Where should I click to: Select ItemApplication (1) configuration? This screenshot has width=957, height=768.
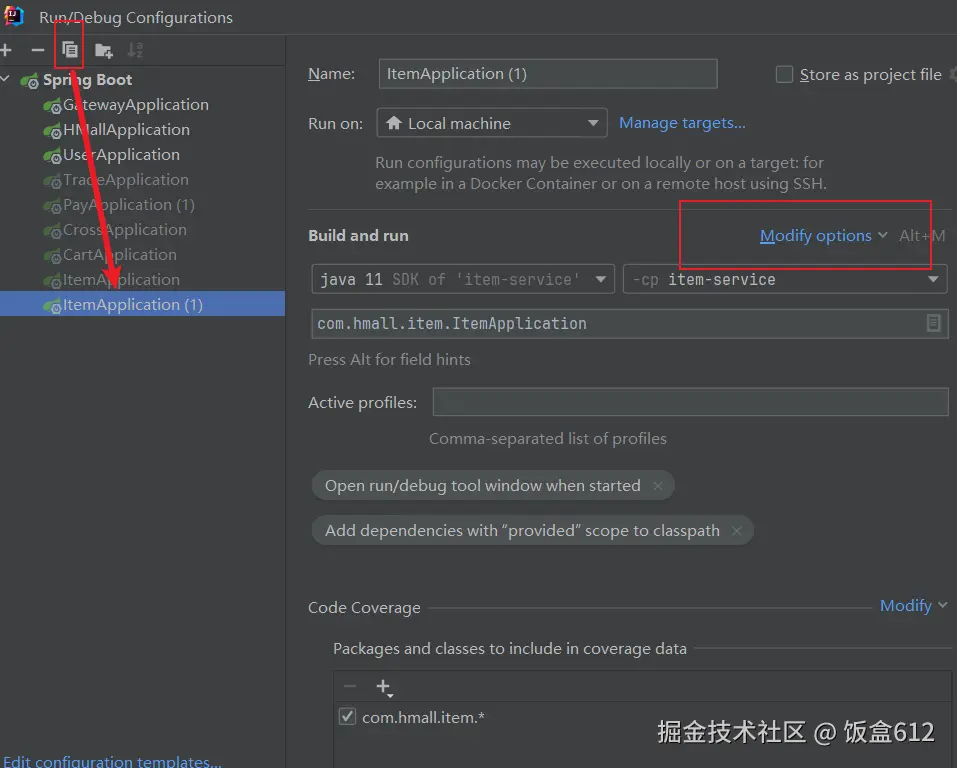coord(142,304)
